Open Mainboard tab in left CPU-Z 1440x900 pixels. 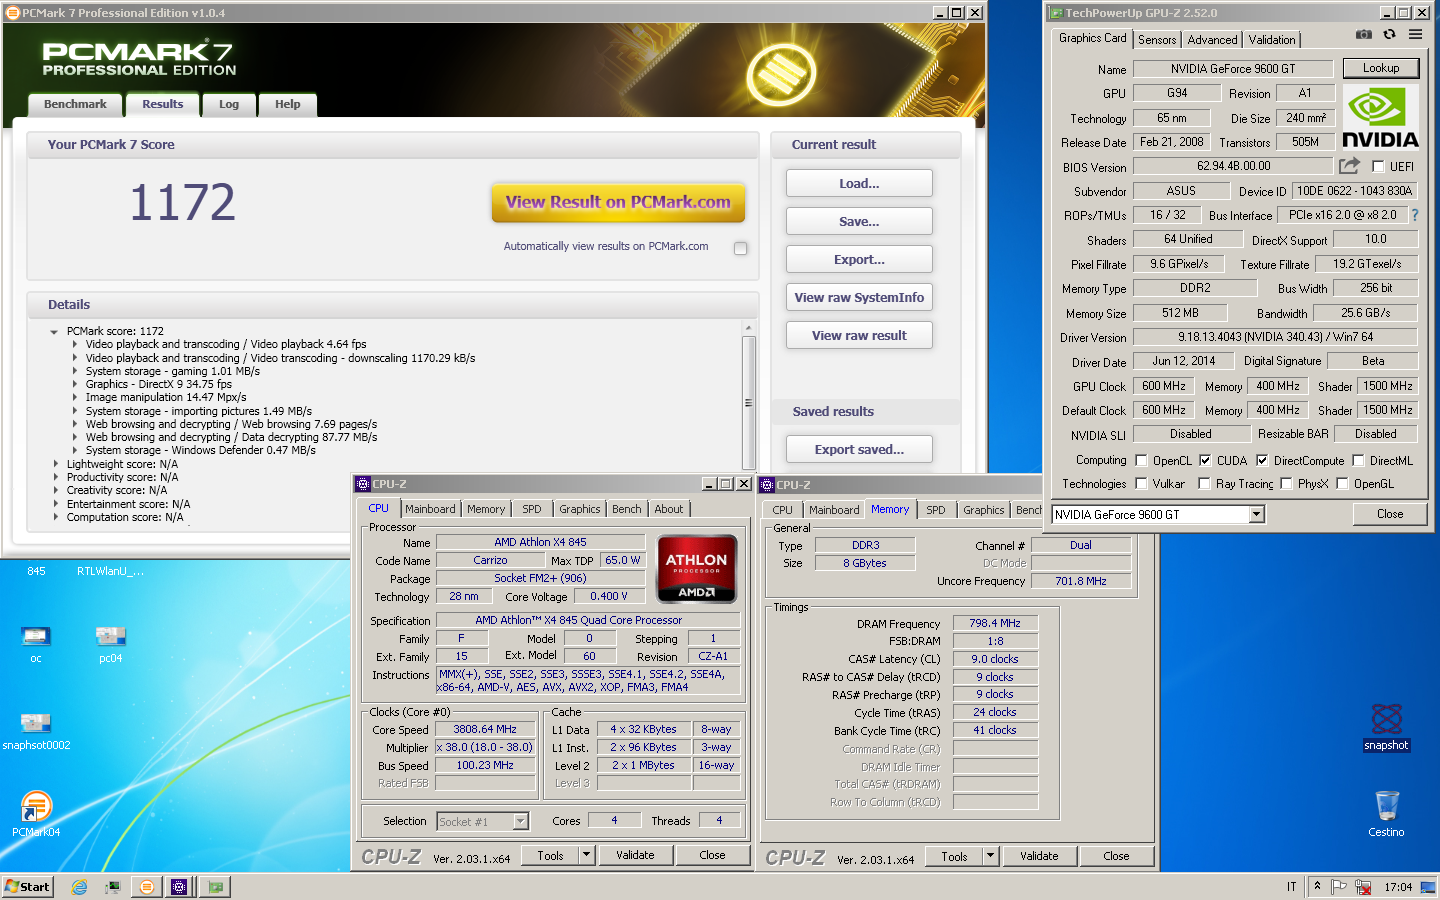pyautogui.click(x=430, y=509)
